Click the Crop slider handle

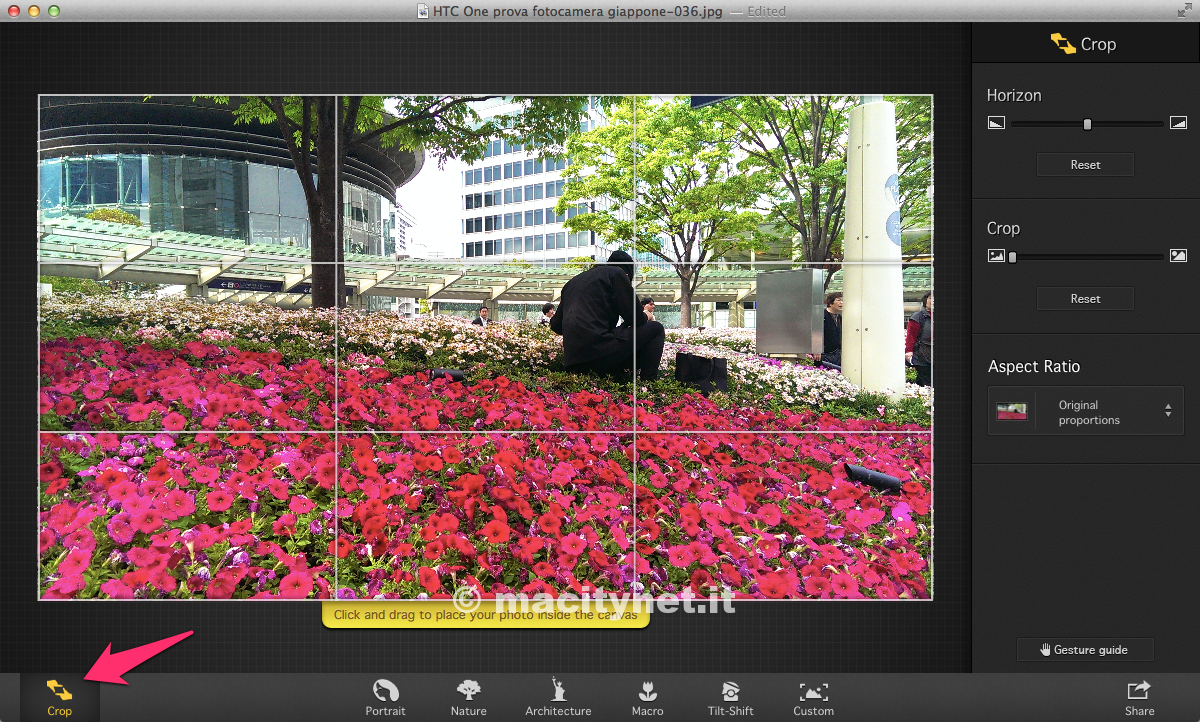[1012, 257]
